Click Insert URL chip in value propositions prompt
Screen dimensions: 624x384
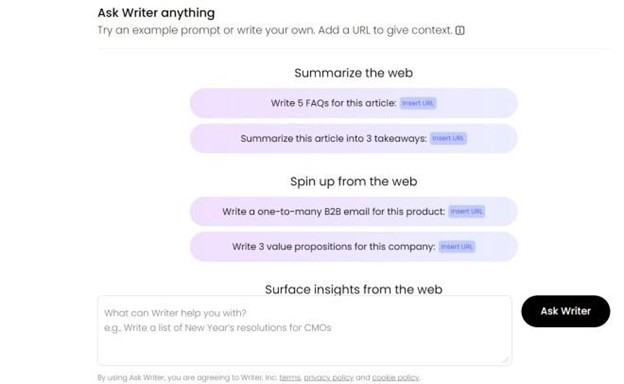coord(457,247)
